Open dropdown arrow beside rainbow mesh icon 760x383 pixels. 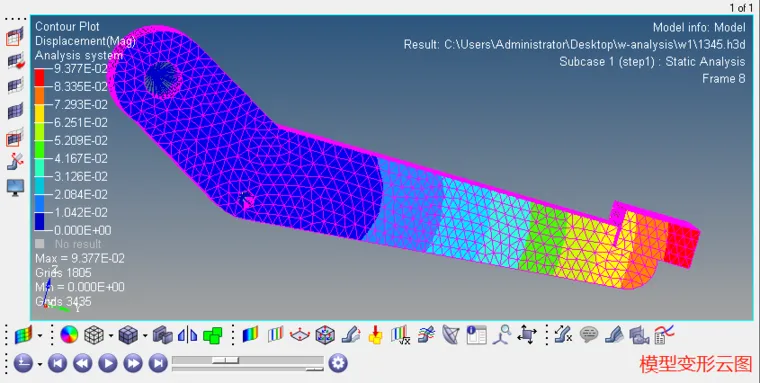39,335
